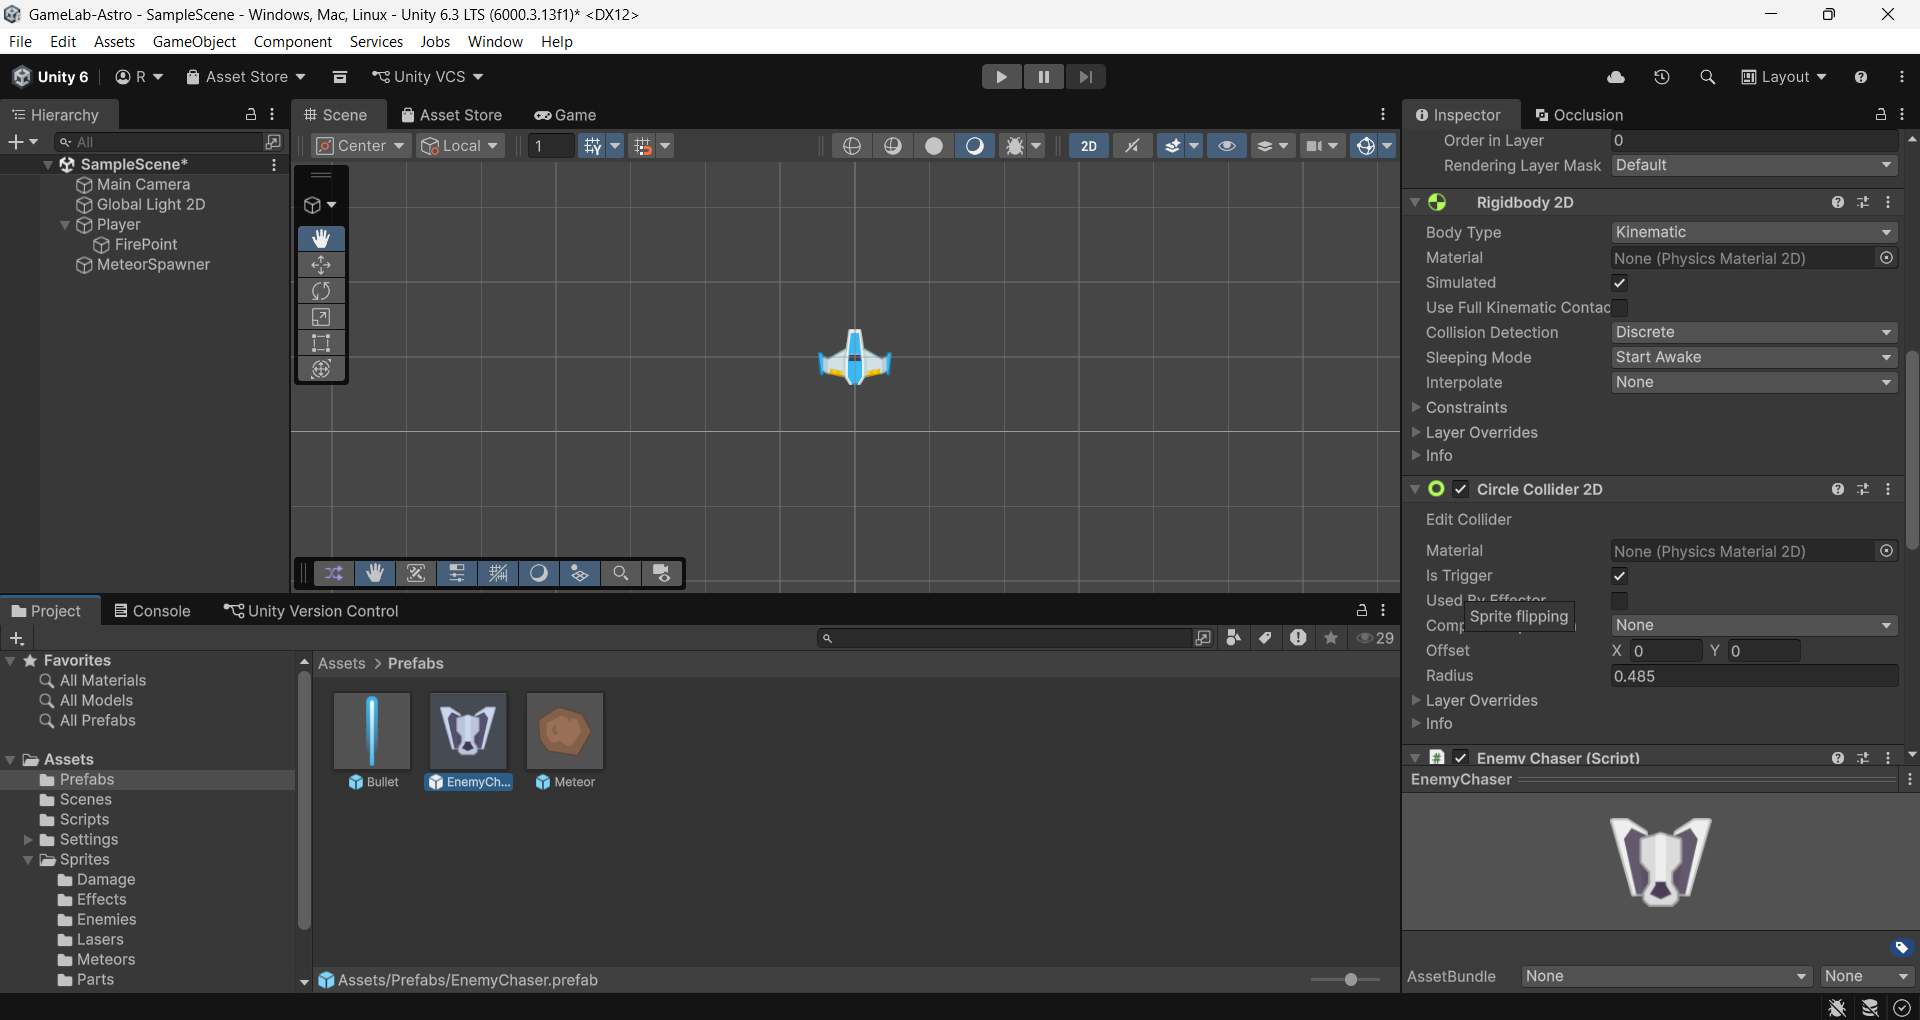The width and height of the screenshot is (1920, 1020).
Task: Disable the Circle Collider 2D component
Action: coord(1461,489)
